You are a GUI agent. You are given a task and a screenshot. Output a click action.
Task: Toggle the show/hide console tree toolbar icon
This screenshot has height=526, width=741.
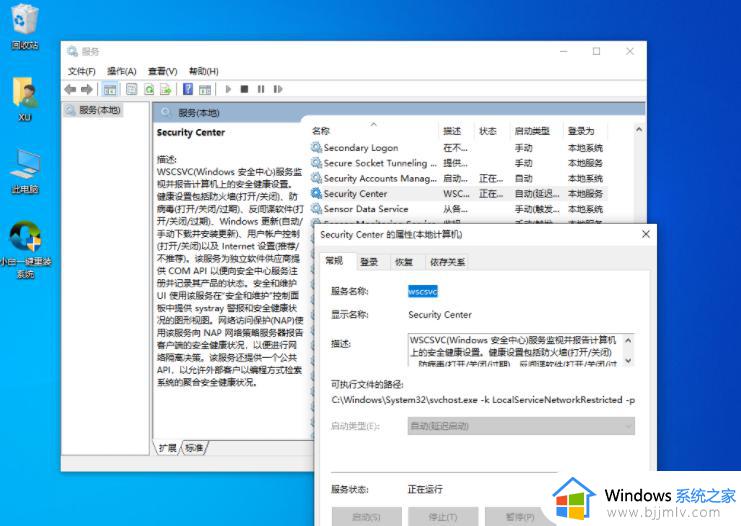click(110, 89)
